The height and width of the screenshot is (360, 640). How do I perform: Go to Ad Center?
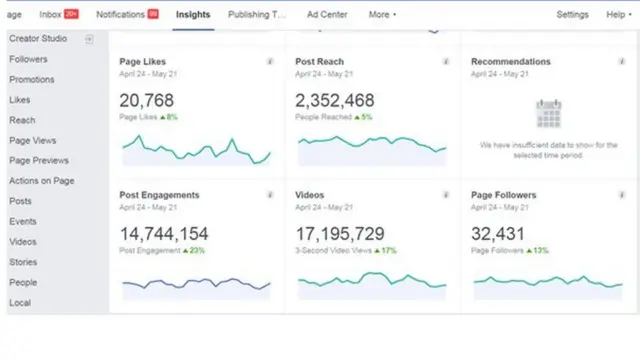pyautogui.click(x=327, y=15)
